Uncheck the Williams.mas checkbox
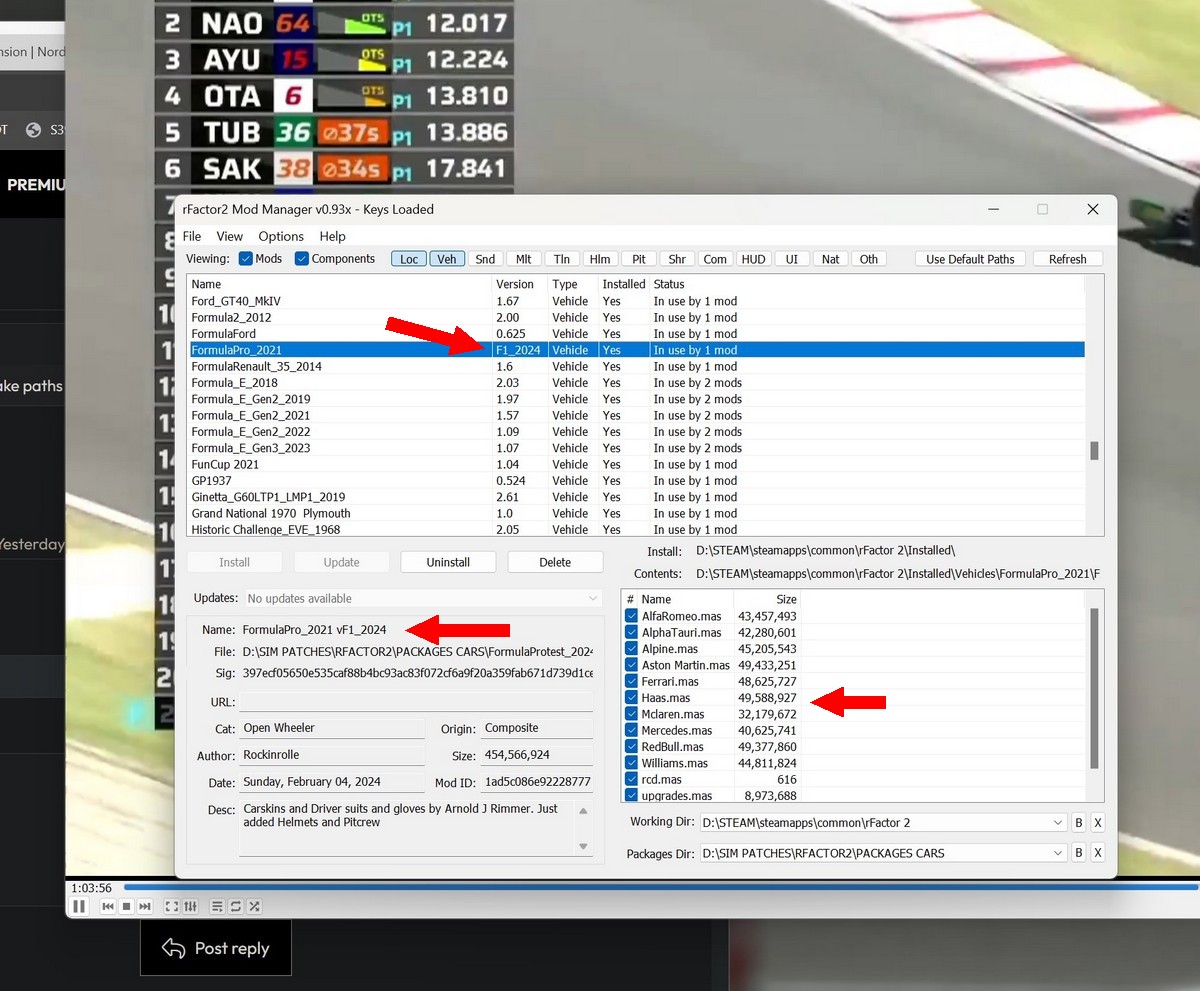1200x991 pixels. tap(631, 763)
